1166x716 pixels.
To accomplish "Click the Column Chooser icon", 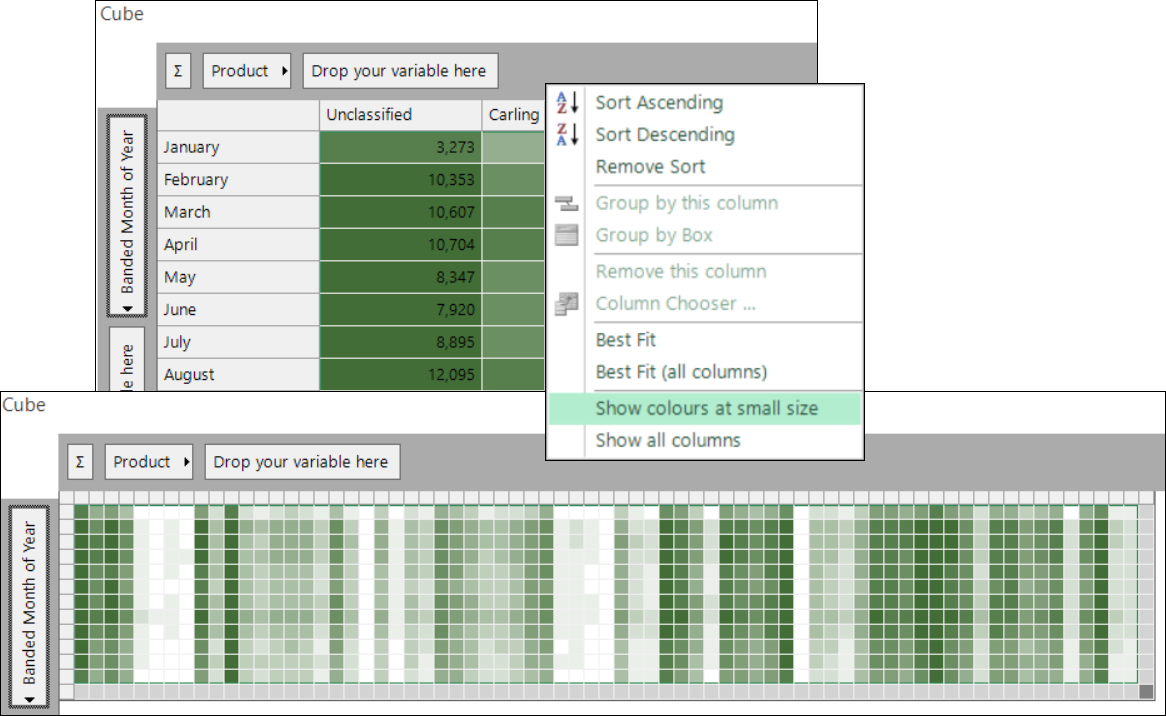I will [567, 303].
